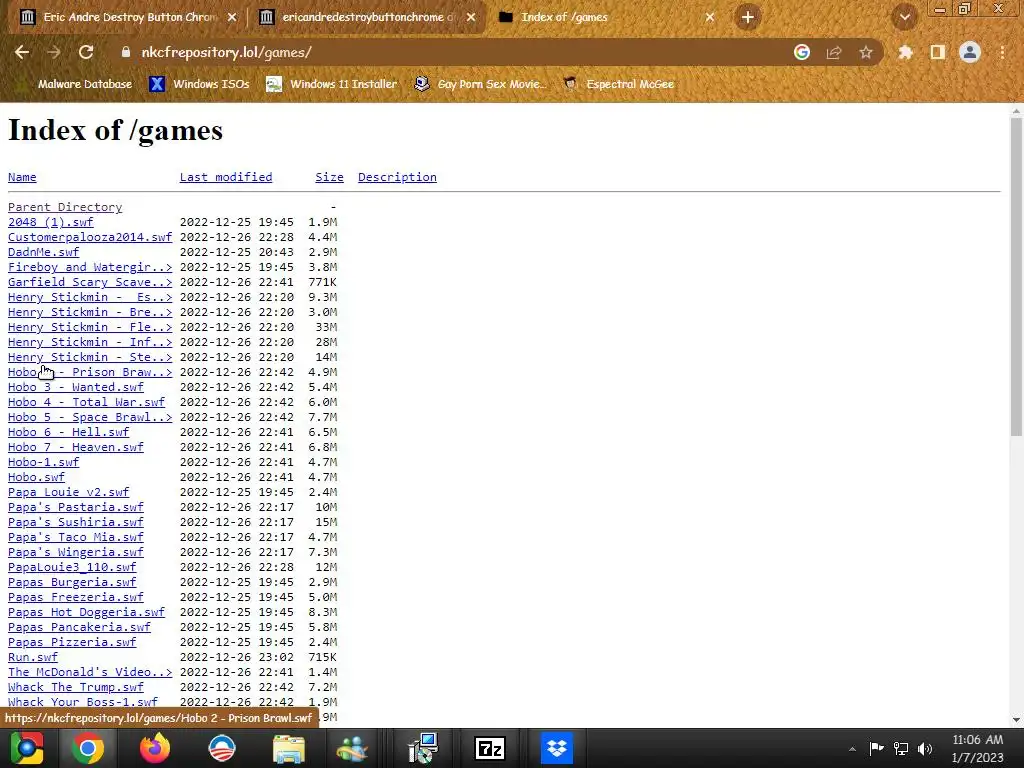
Task: Toggle the side panel icon
Action: pyautogui.click(x=938, y=52)
